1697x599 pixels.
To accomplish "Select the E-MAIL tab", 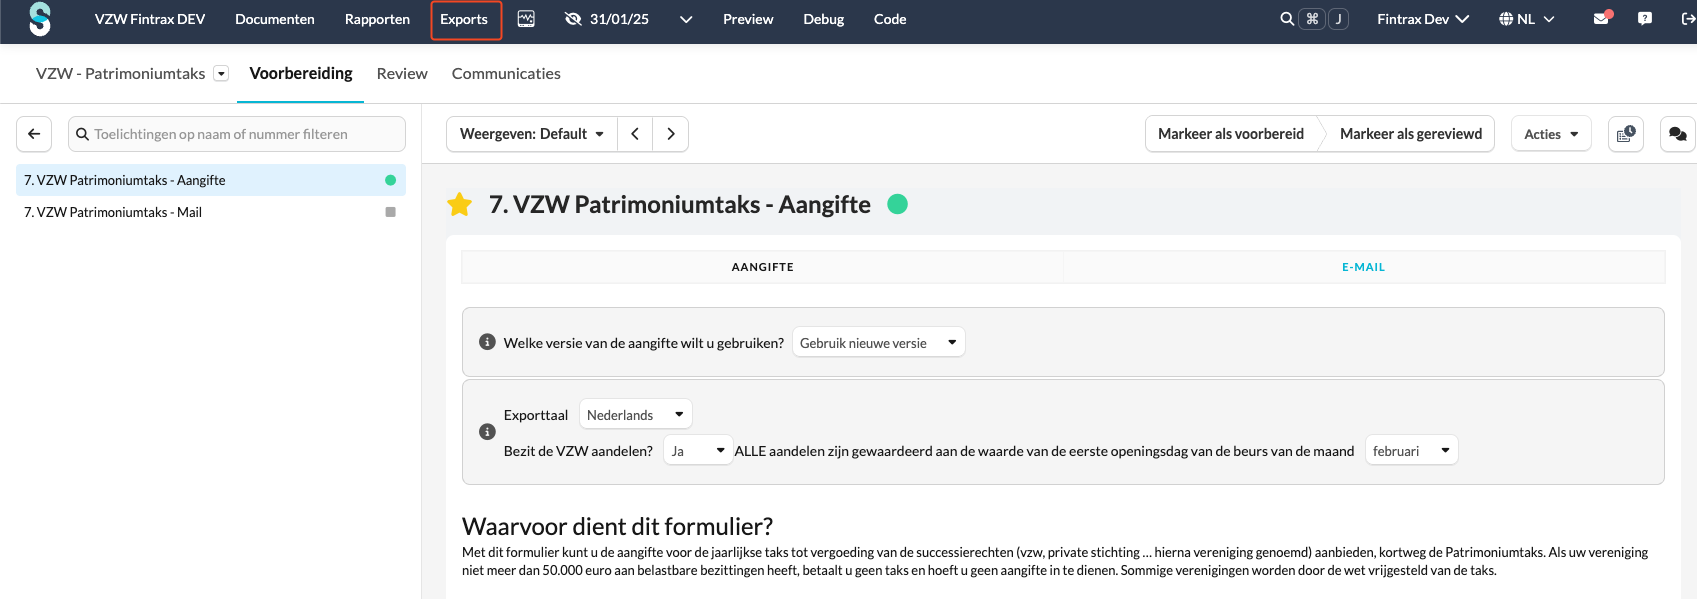I will tap(1363, 267).
